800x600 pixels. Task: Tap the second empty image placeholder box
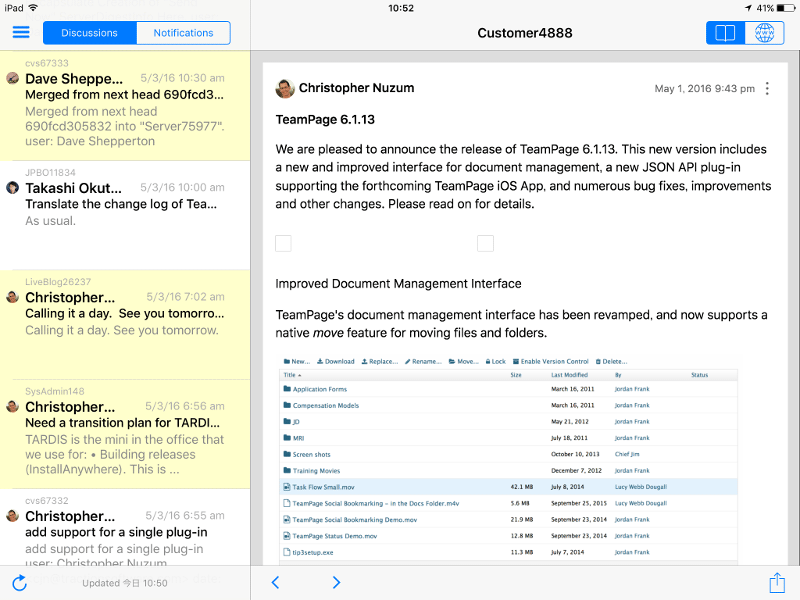tap(485, 243)
